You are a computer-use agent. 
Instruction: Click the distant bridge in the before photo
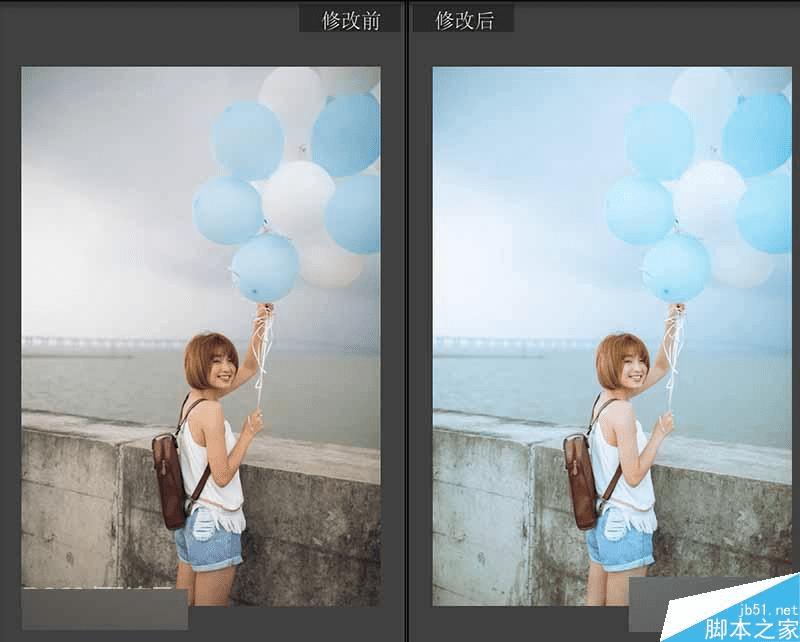[102, 343]
